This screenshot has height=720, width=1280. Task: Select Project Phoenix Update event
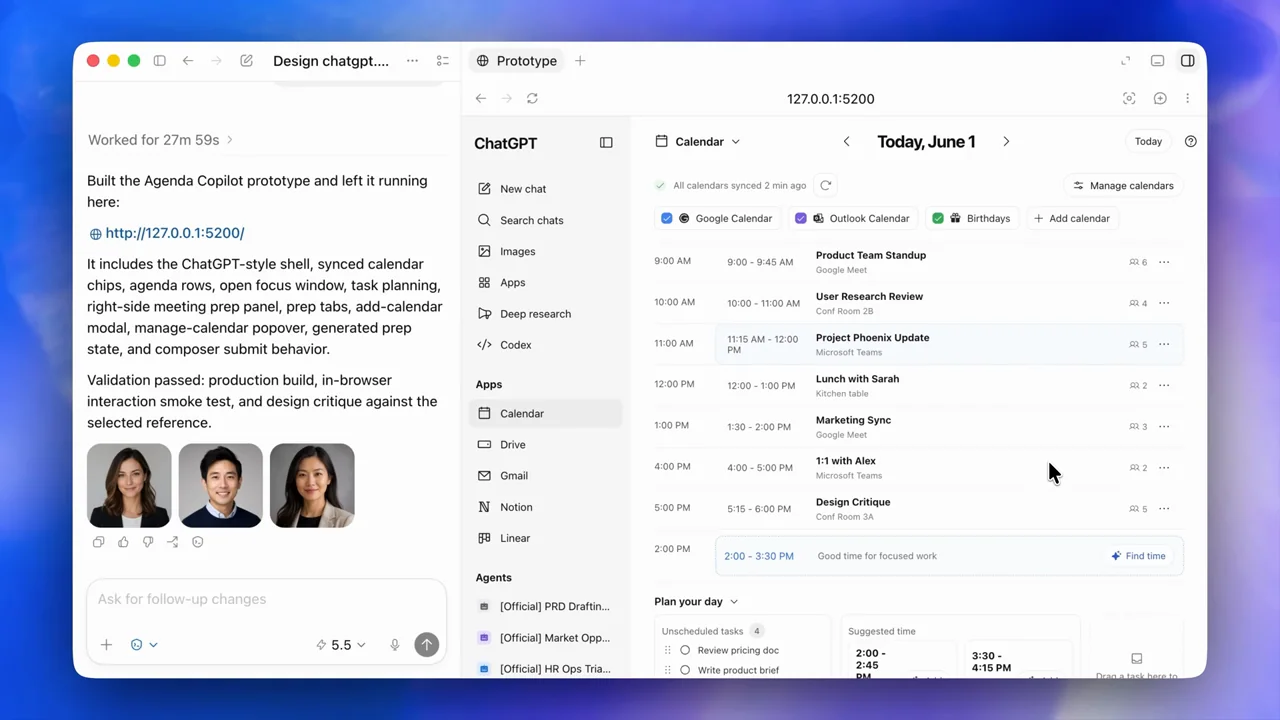click(x=949, y=344)
